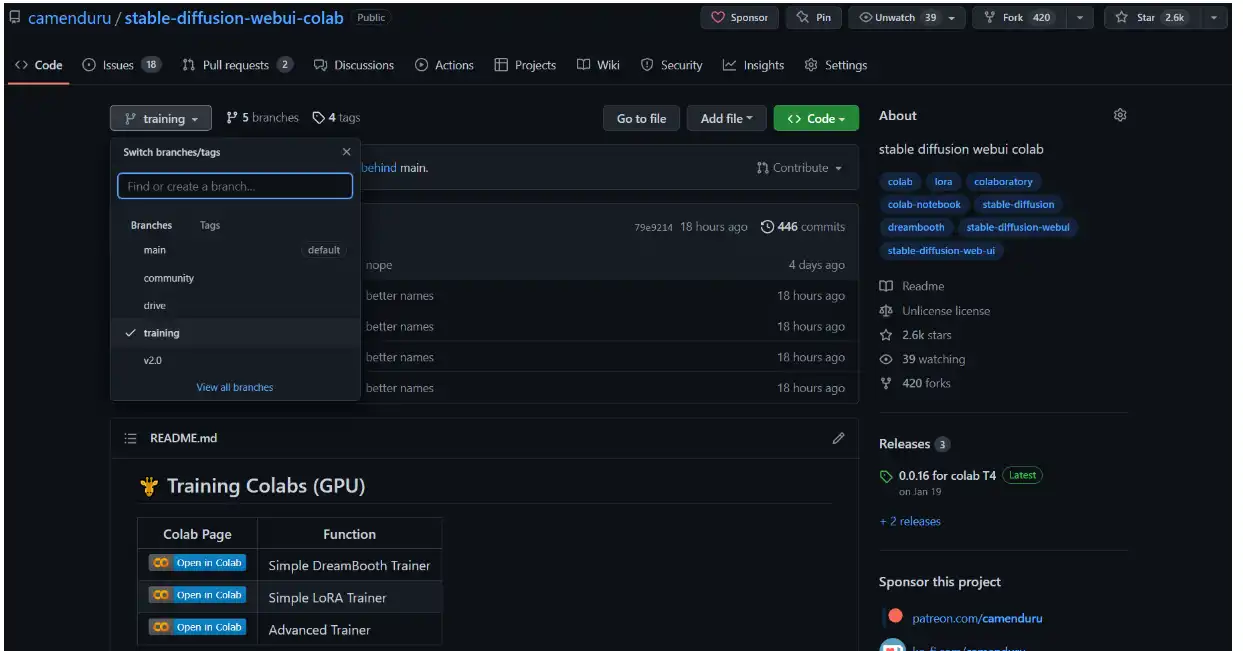Screen dimensions: 1243x651
Task: Close the Switch branches/tags popup
Action: pos(346,152)
